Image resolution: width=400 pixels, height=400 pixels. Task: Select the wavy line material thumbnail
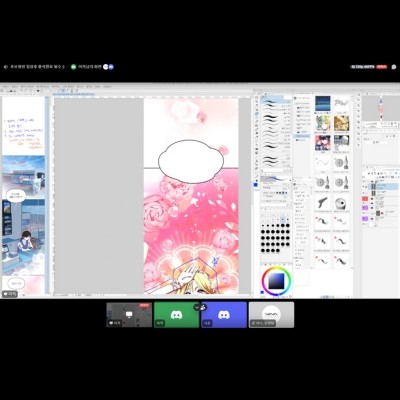click(x=323, y=163)
